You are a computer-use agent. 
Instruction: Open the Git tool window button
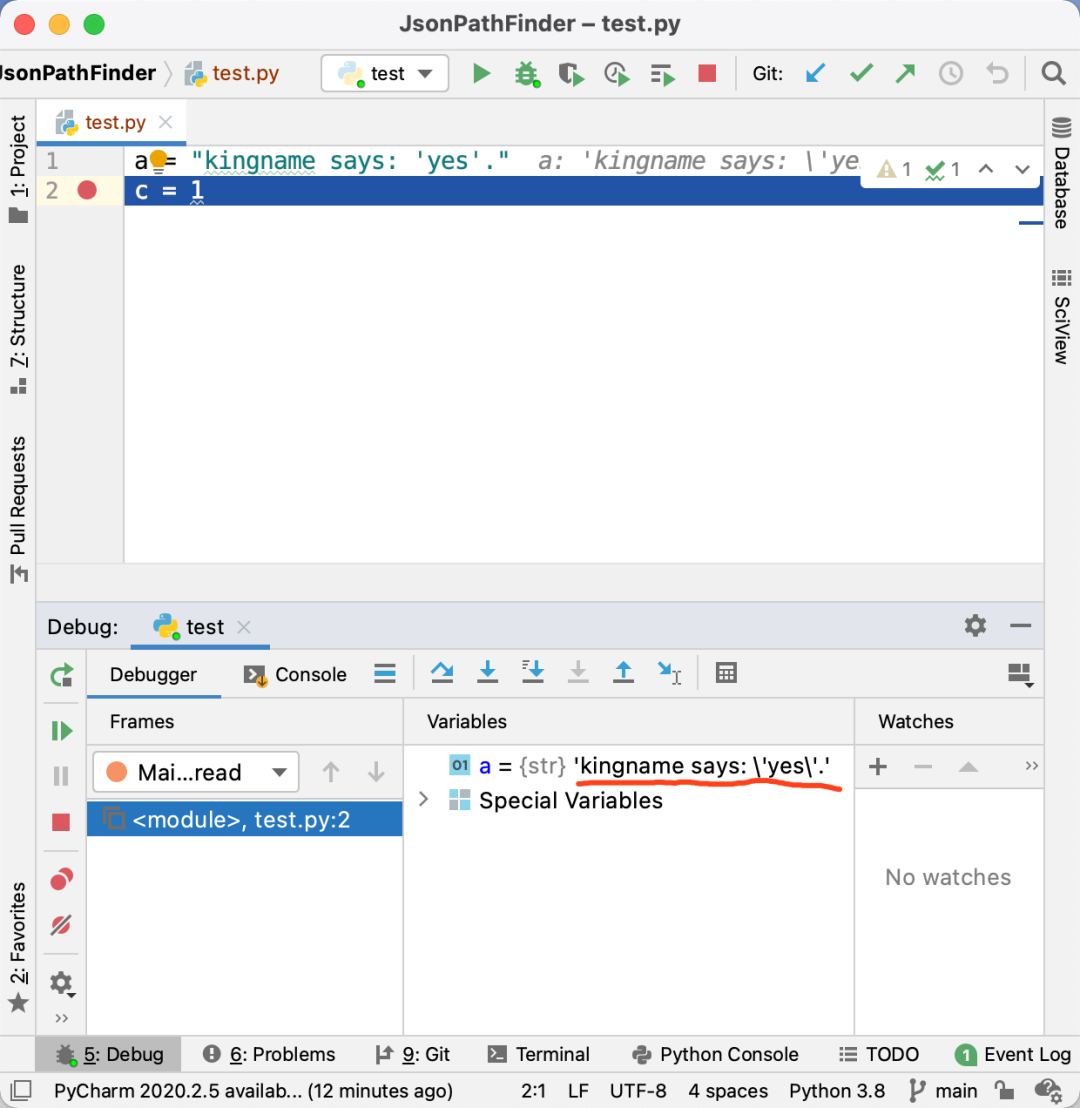click(413, 1054)
